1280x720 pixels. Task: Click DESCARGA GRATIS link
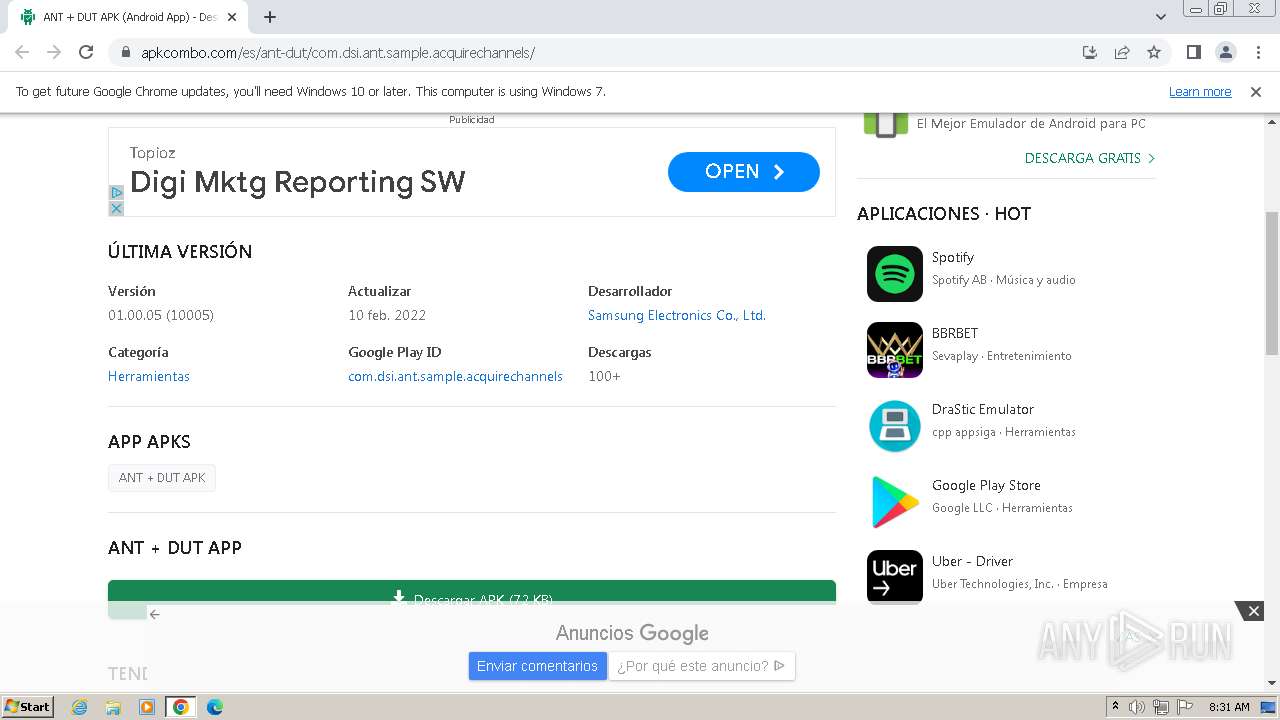click(x=1090, y=158)
